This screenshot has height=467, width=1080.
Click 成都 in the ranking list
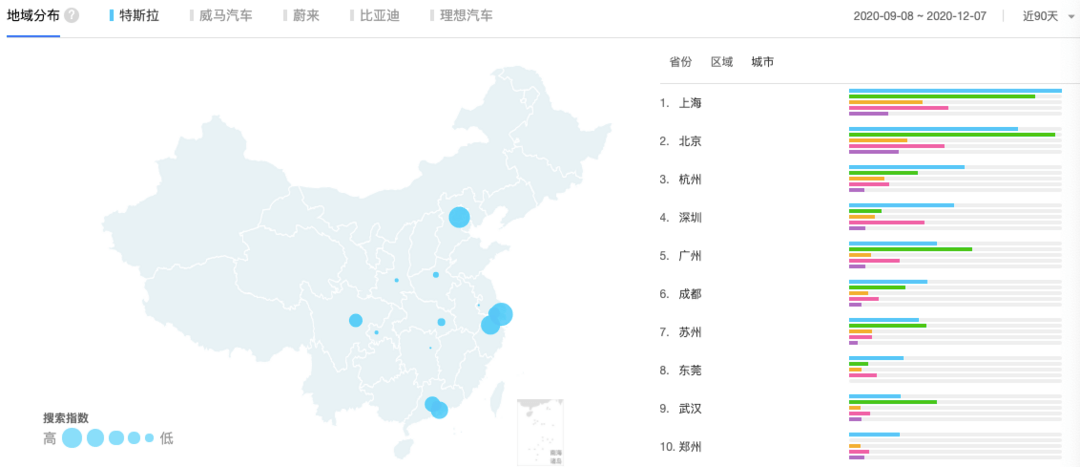[690, 294]
